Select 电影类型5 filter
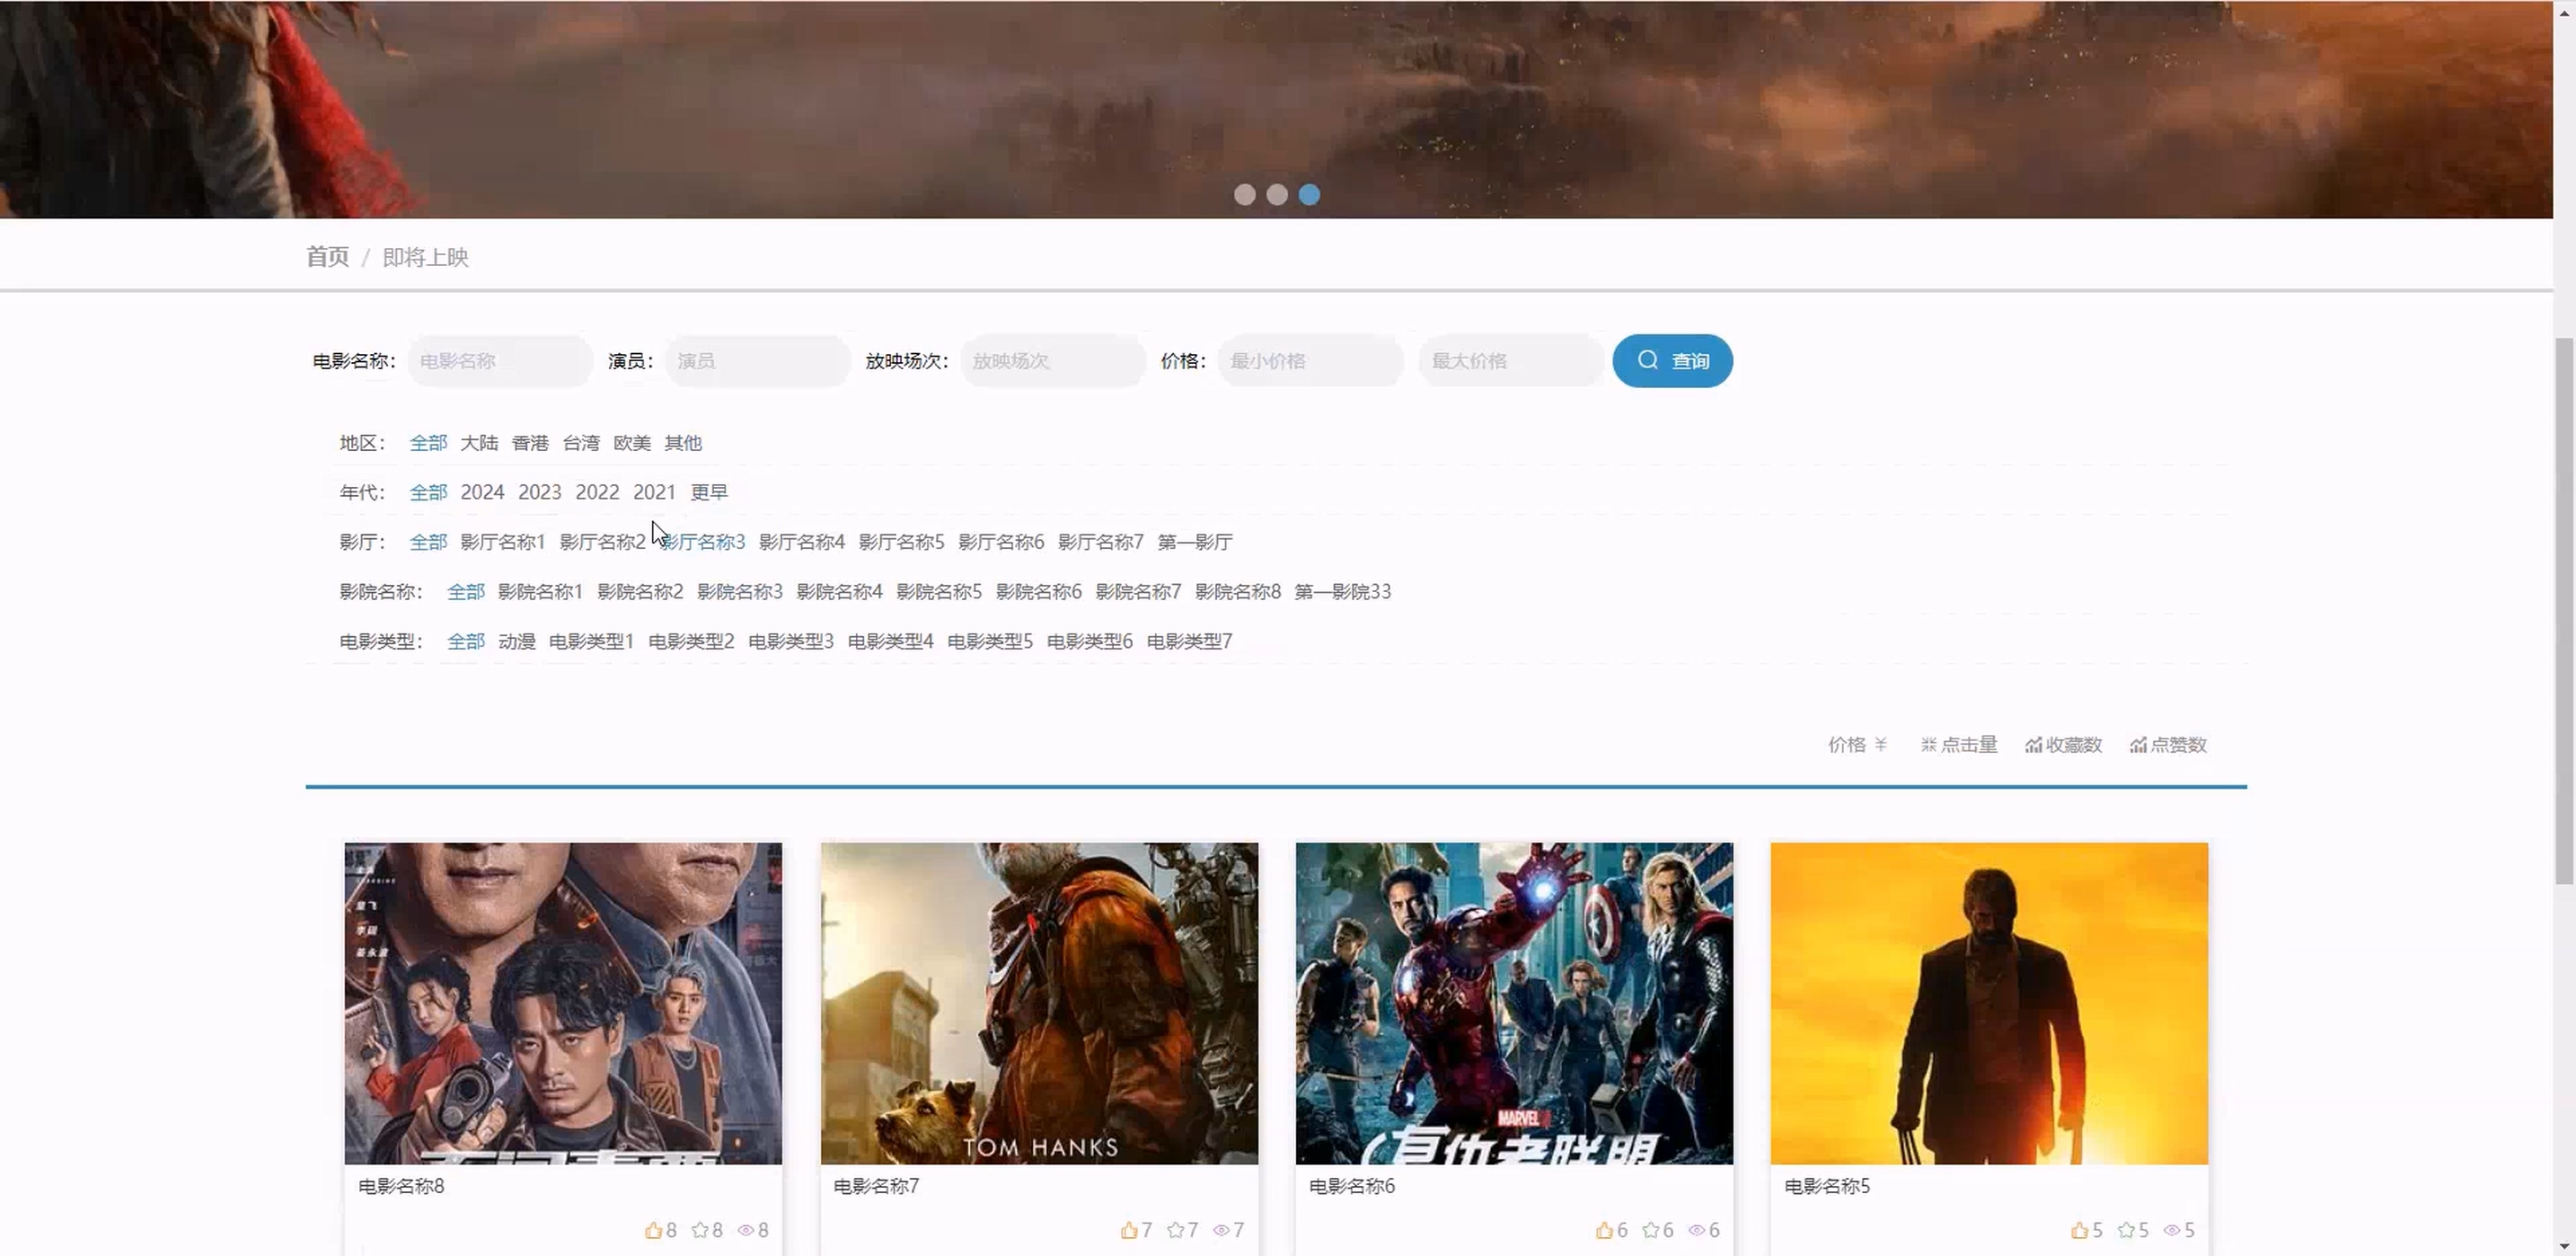The height and width of the screenshot is (1256, 2576). click(990, 641)
